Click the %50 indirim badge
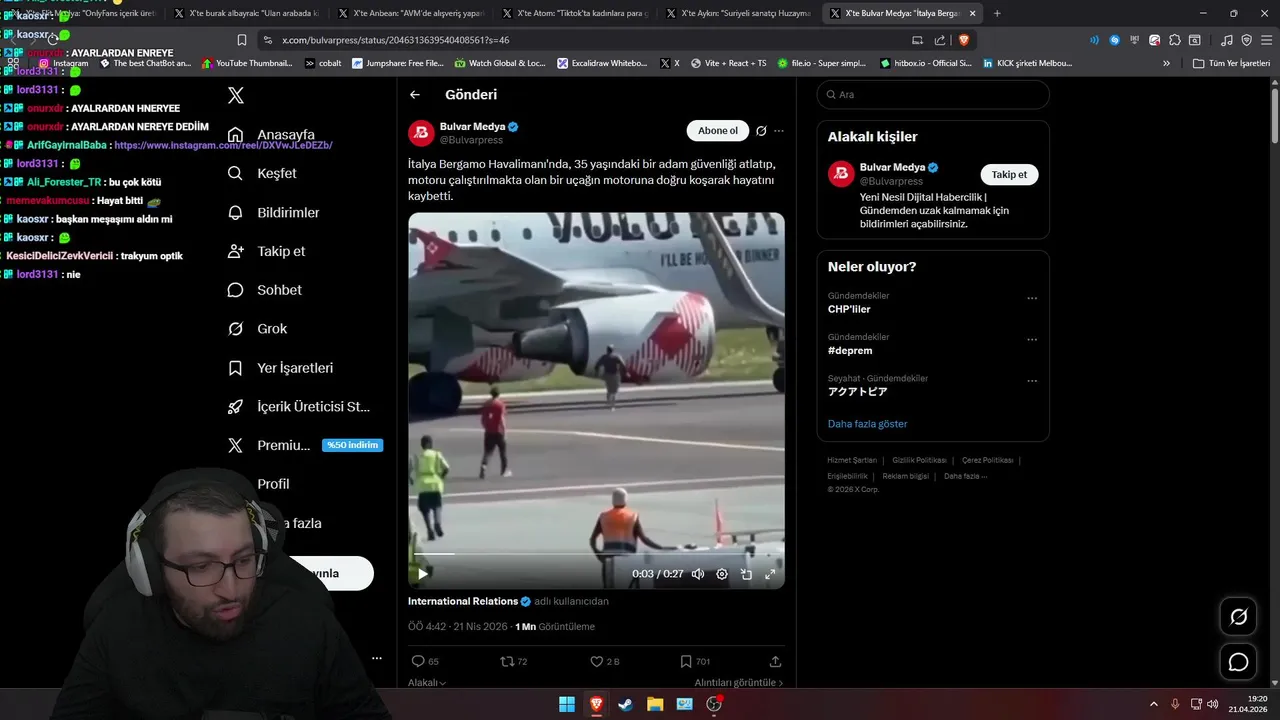1280x720 pixels. click(352, 445)
